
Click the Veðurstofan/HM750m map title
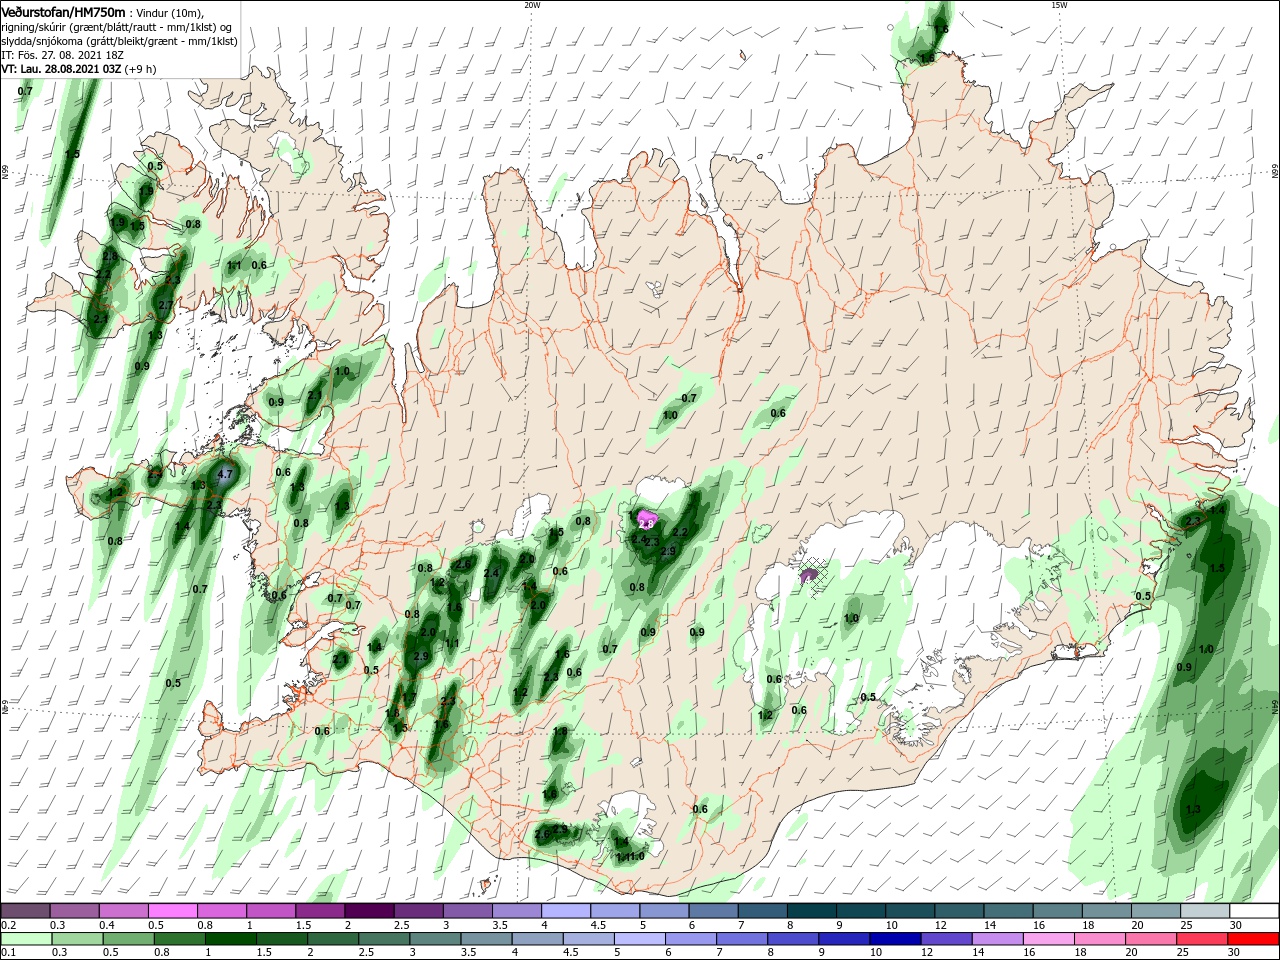pos(63,11)
